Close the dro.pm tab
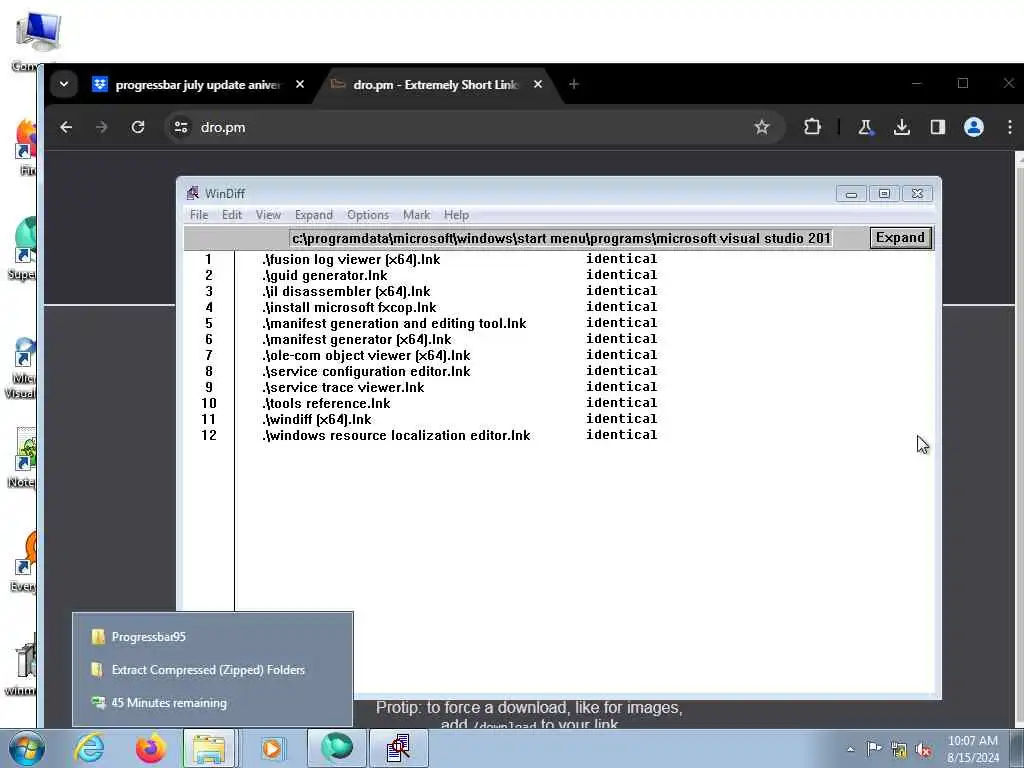Image resolution: width=1024 pixels, height=768 pixels. 537,84
